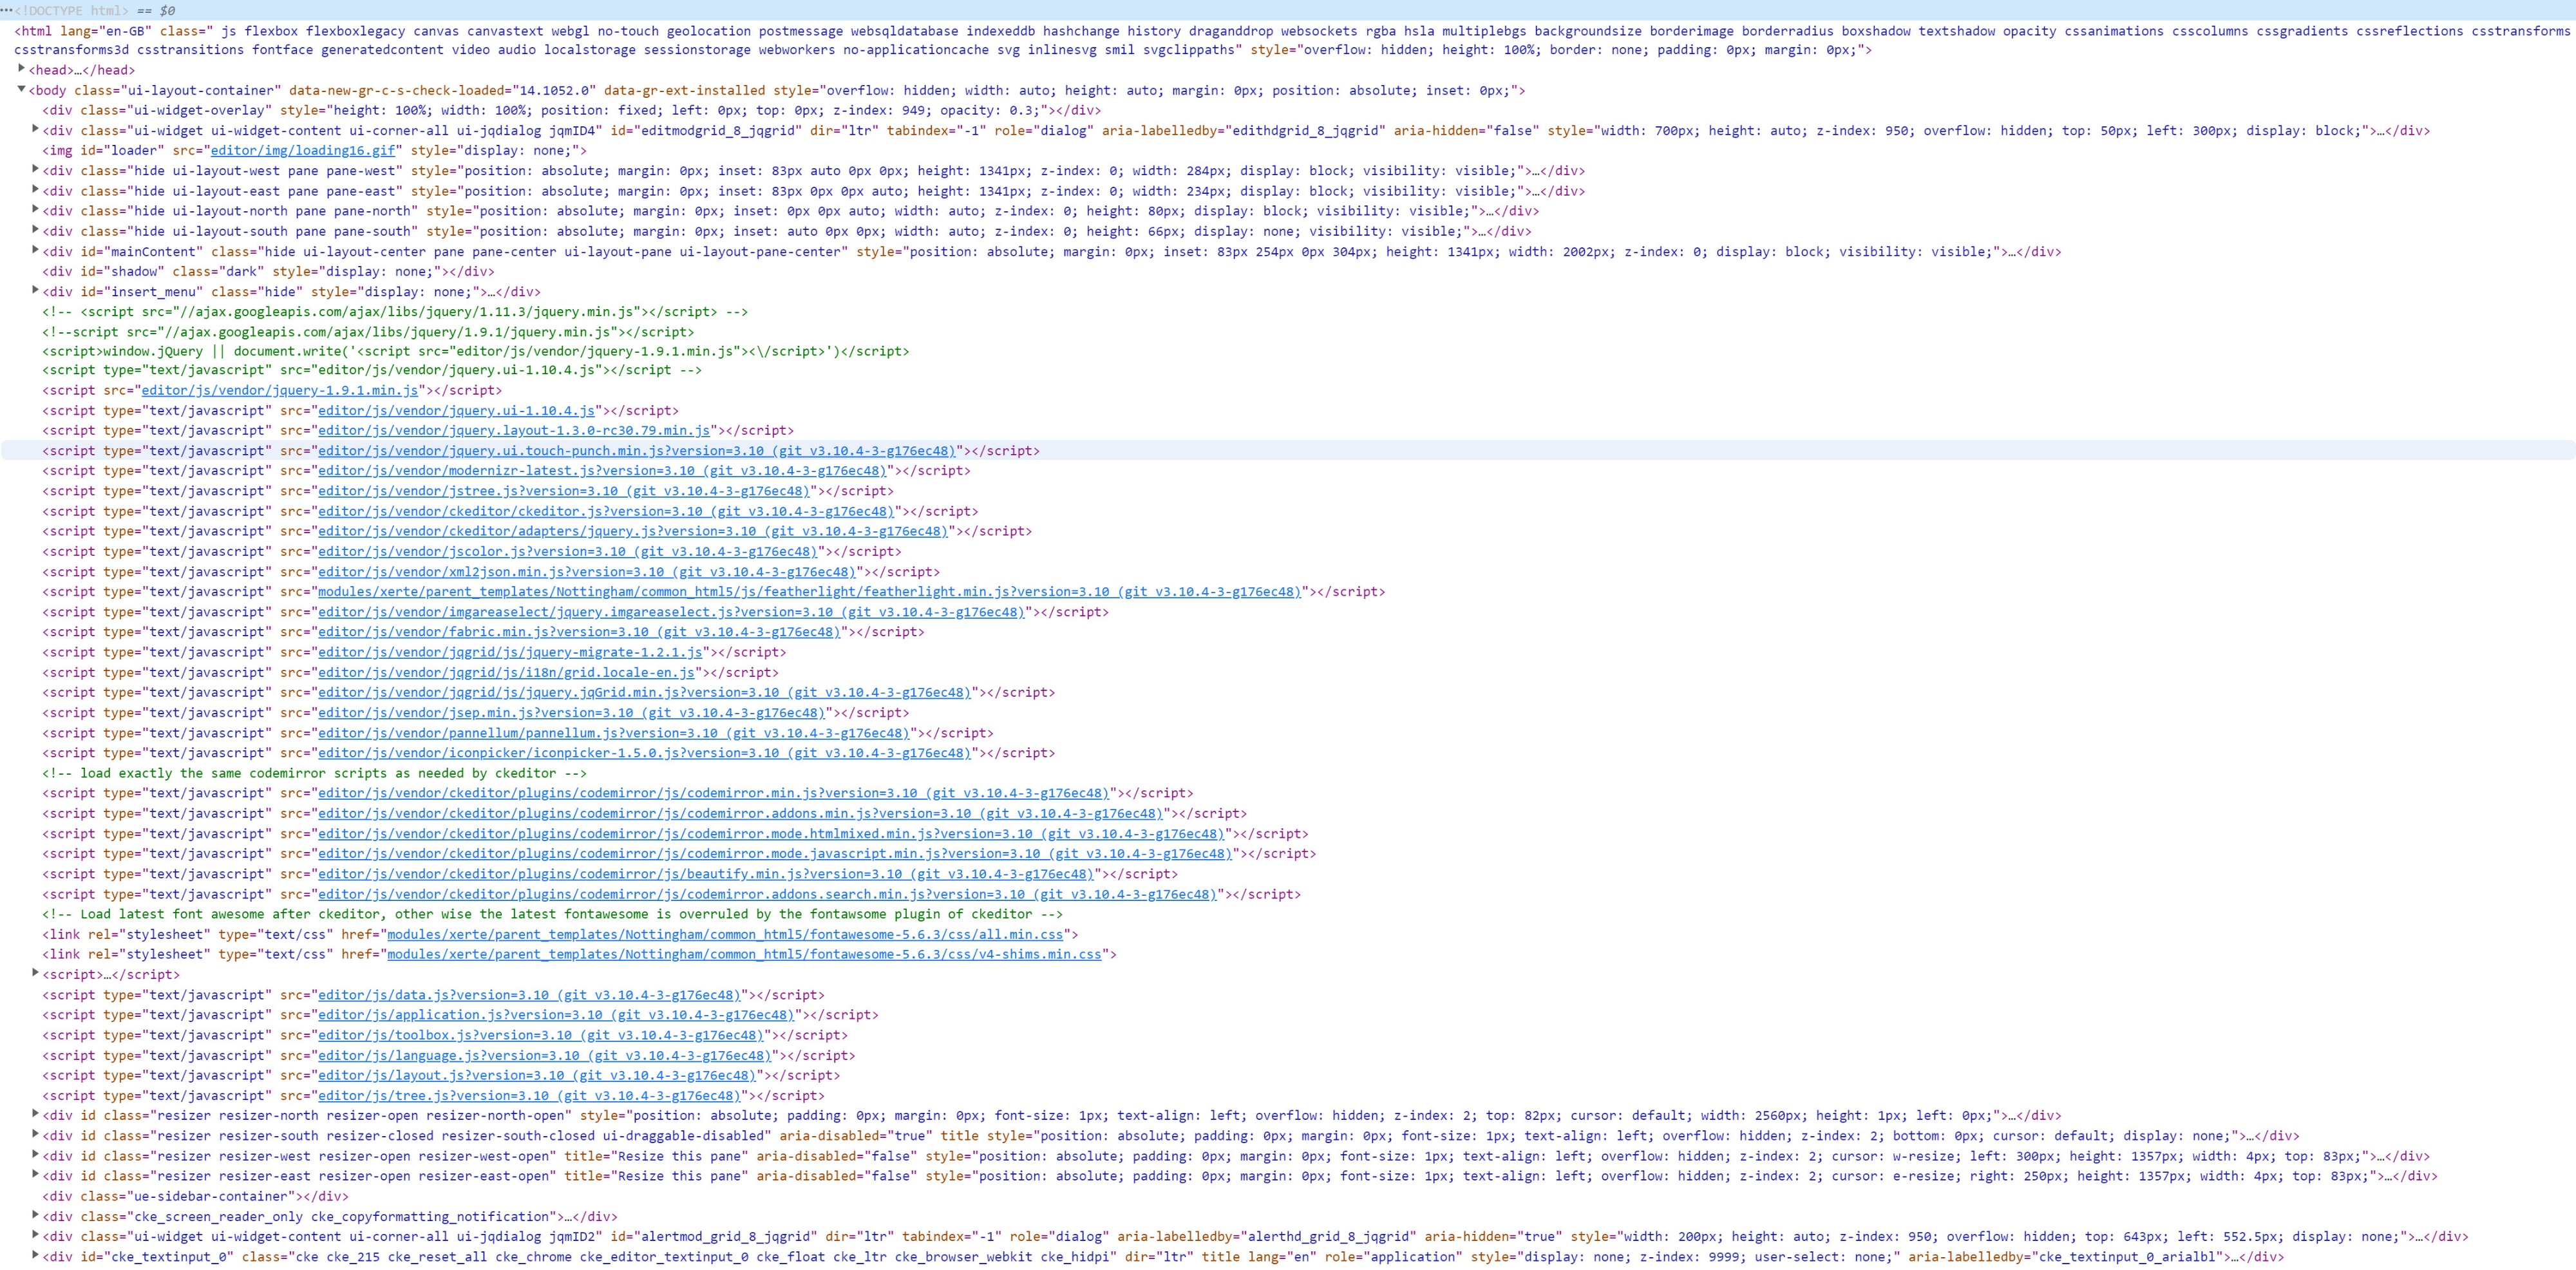This screenshot has height=1270, width=2576.
Task: Expand the alertmod_grid_8_jqgrid dialog div
Action: (36, 1235)
